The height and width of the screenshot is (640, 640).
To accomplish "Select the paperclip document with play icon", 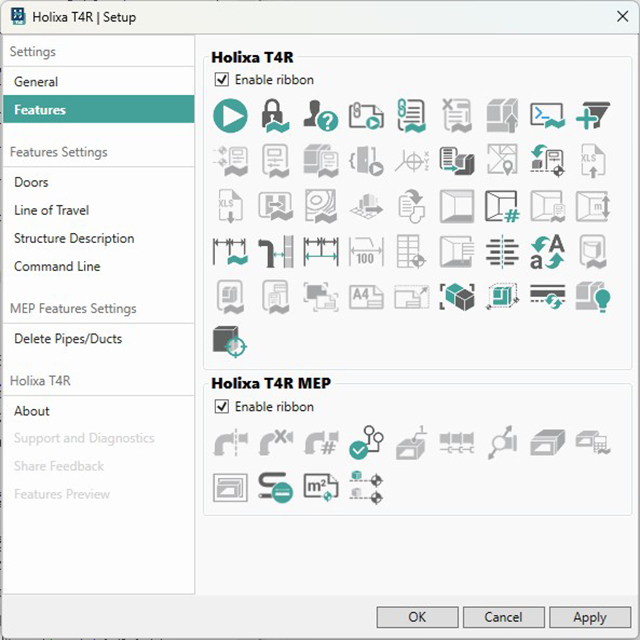I will pos(366,116).
